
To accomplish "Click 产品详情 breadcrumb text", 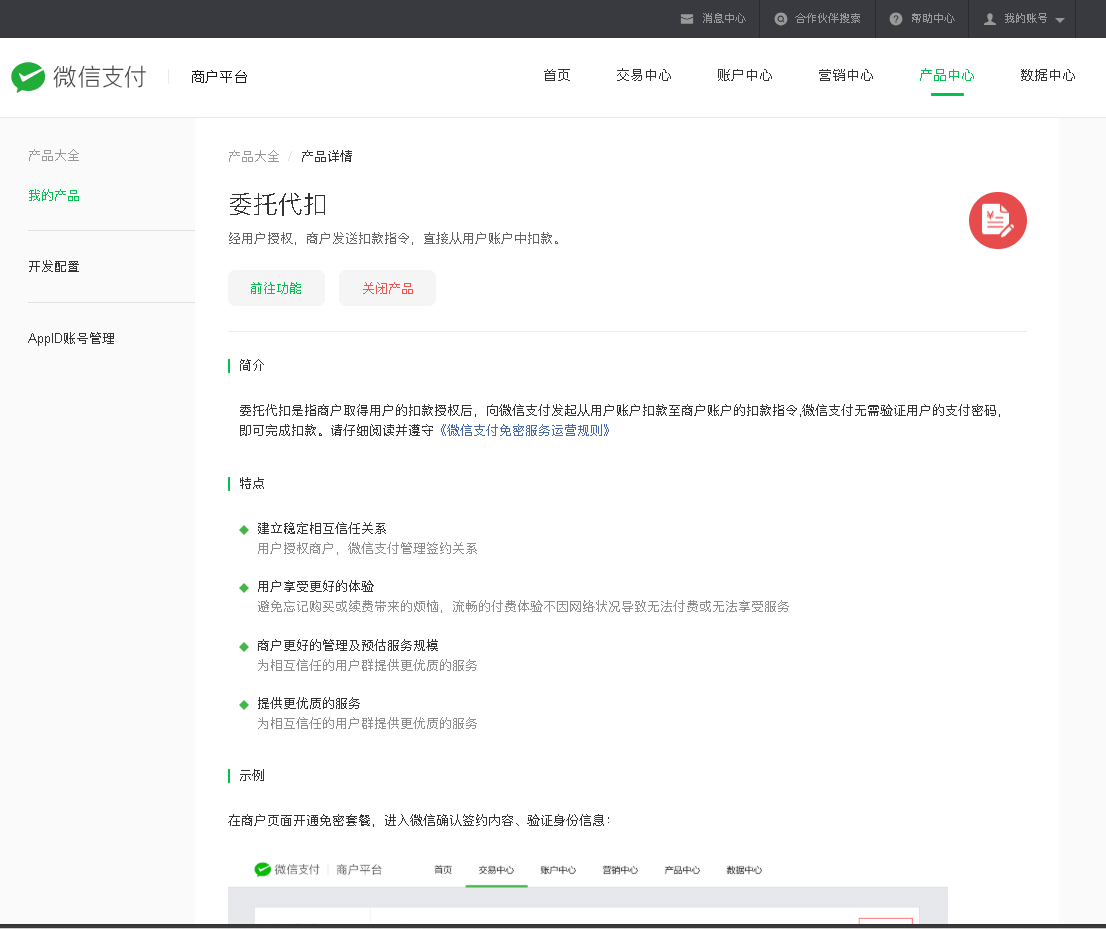I will [327, 157].
